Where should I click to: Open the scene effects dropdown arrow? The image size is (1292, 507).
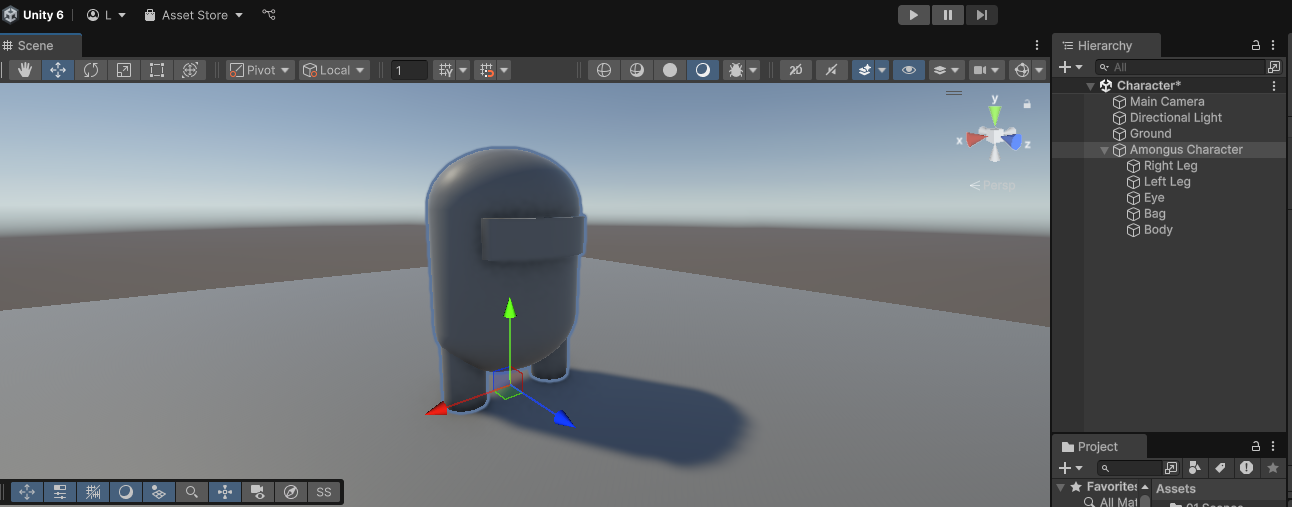coord(882,70)
